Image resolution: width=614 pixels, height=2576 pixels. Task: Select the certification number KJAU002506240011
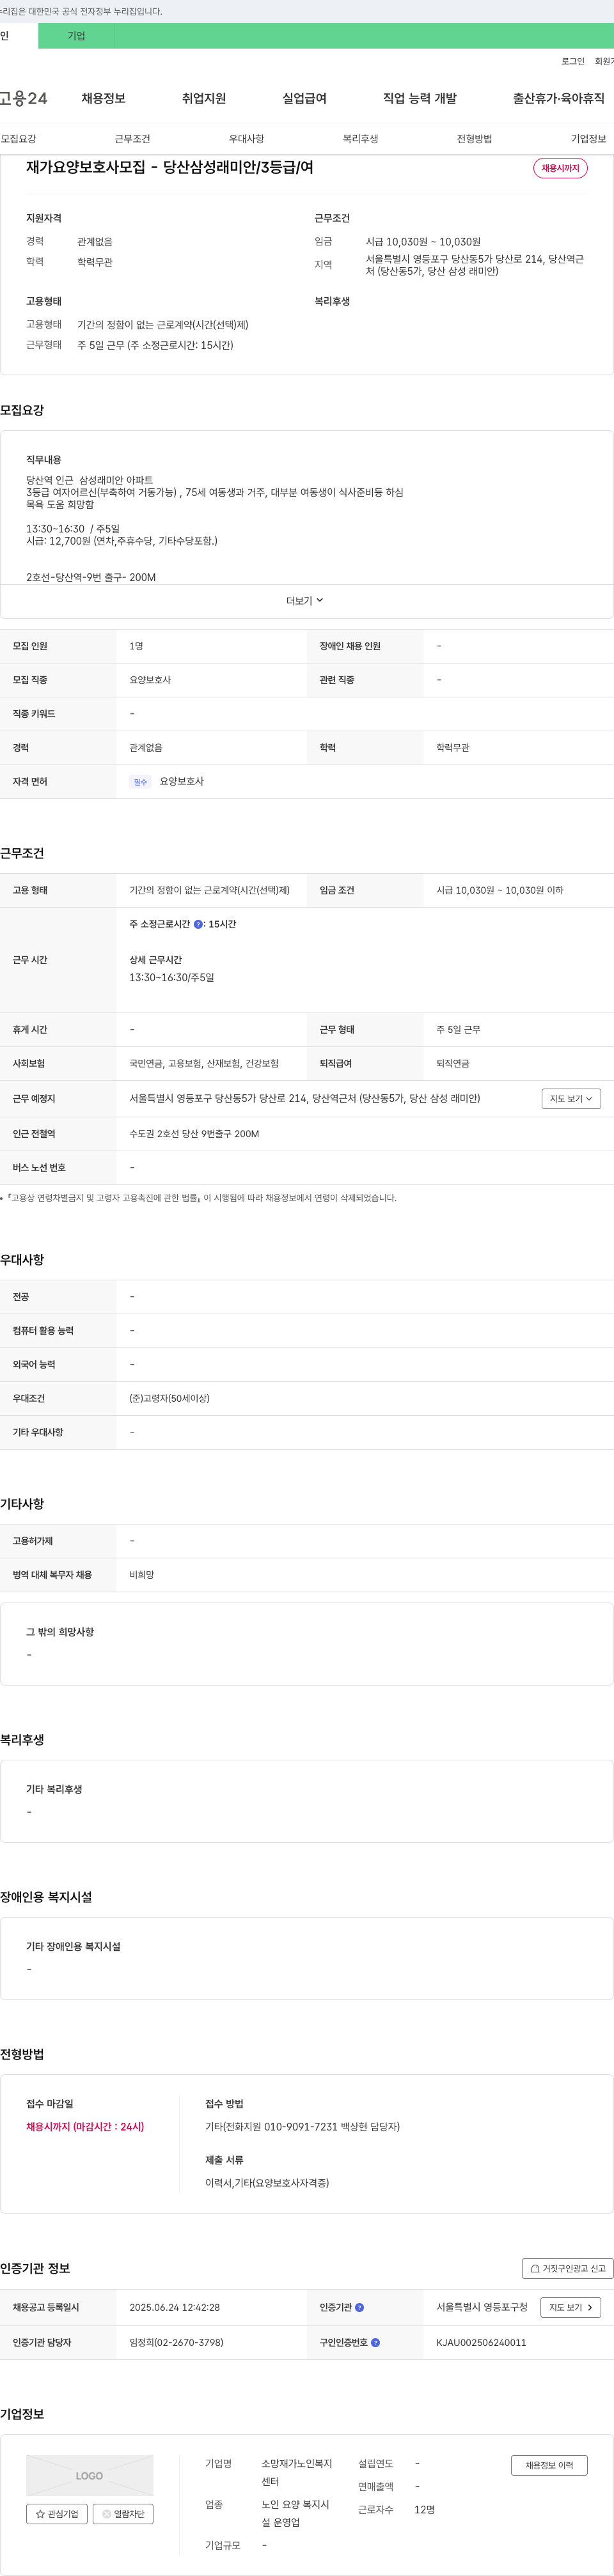coord(481,2342)
